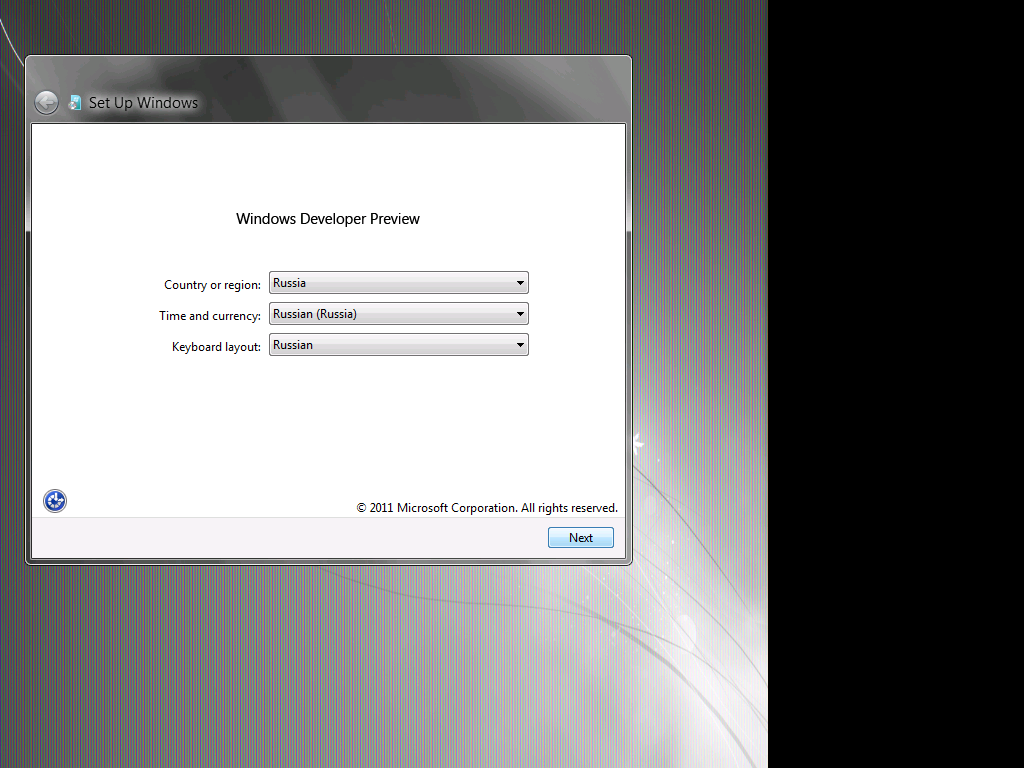
Task: Open the Keyboard layout dropdown
Action: [x=398, y=345]
